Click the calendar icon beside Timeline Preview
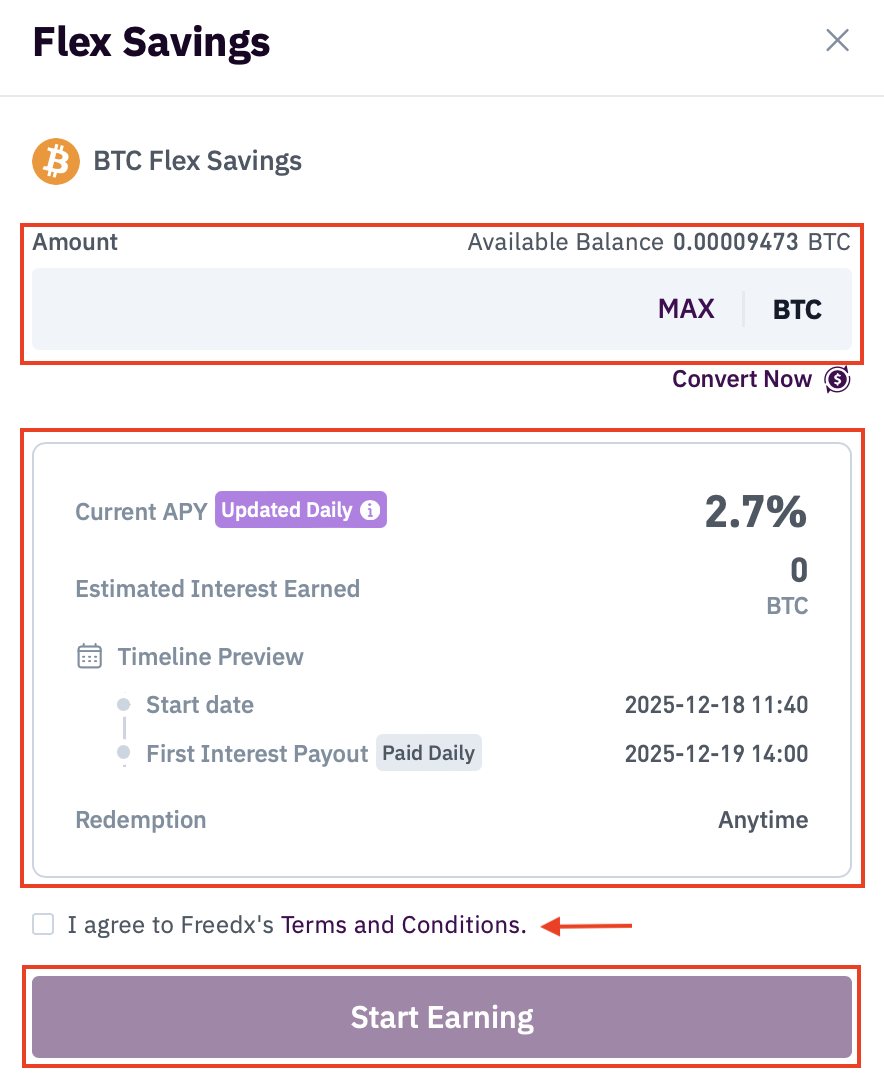This screenshot has height=1090, width=884. 90,657
